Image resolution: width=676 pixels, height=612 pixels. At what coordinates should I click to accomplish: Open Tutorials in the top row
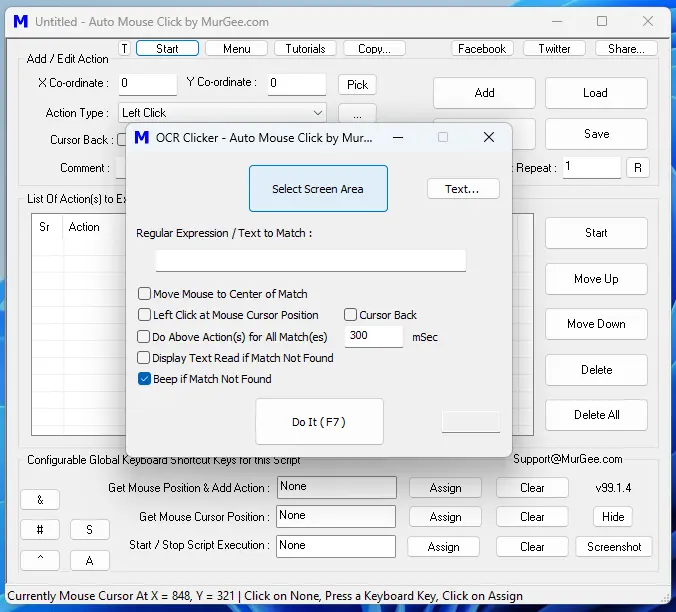pos(305,49)
